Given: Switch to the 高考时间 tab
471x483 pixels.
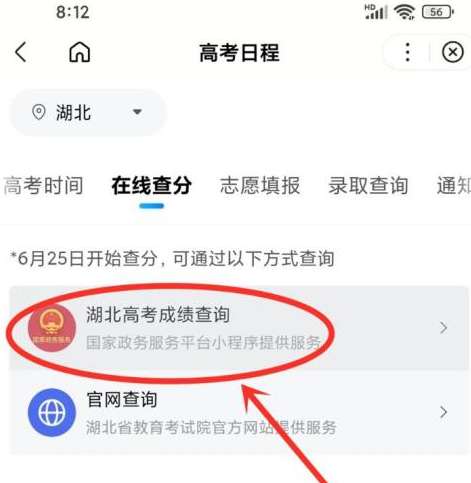Looking at the screenshot, I should [x=43, y=185].
